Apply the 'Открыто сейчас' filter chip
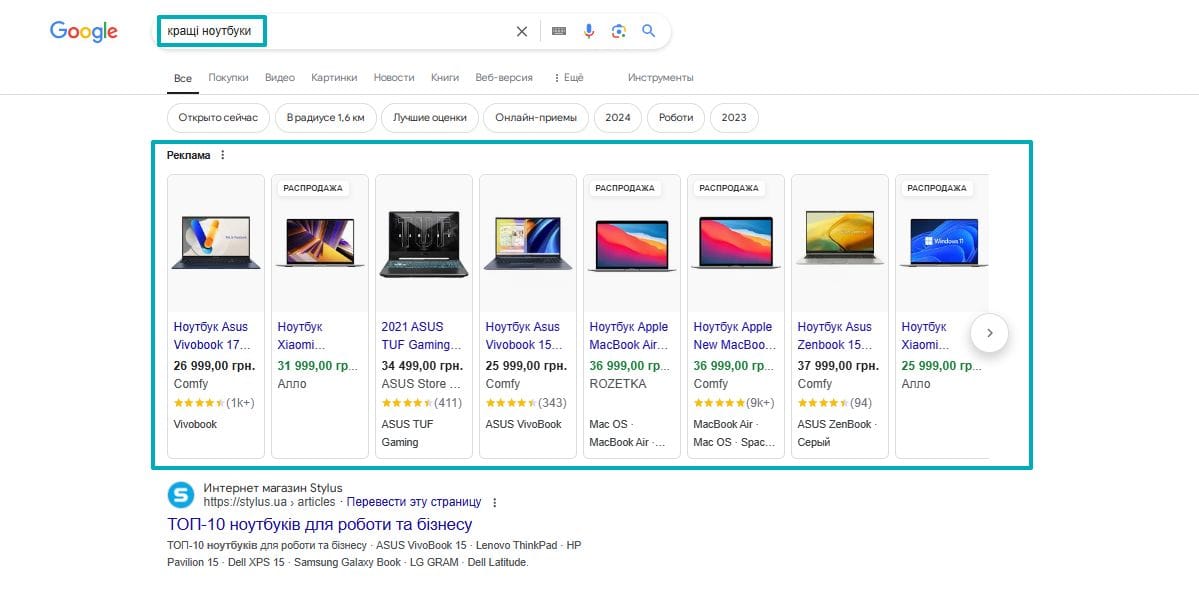The width and height of the screenshot is (1199, 594). [x=218, y=118]
